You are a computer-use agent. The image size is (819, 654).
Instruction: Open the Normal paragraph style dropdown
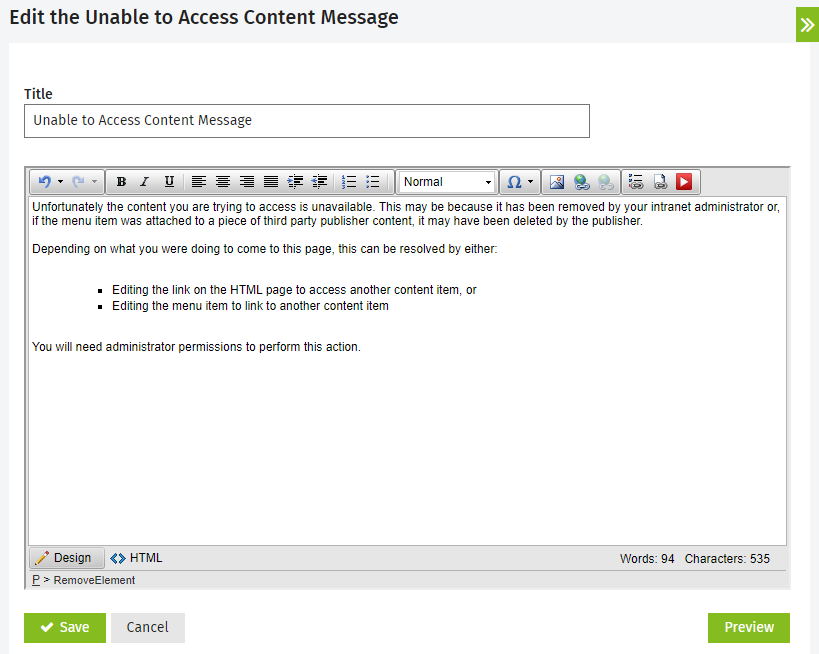tap(447, 182)
